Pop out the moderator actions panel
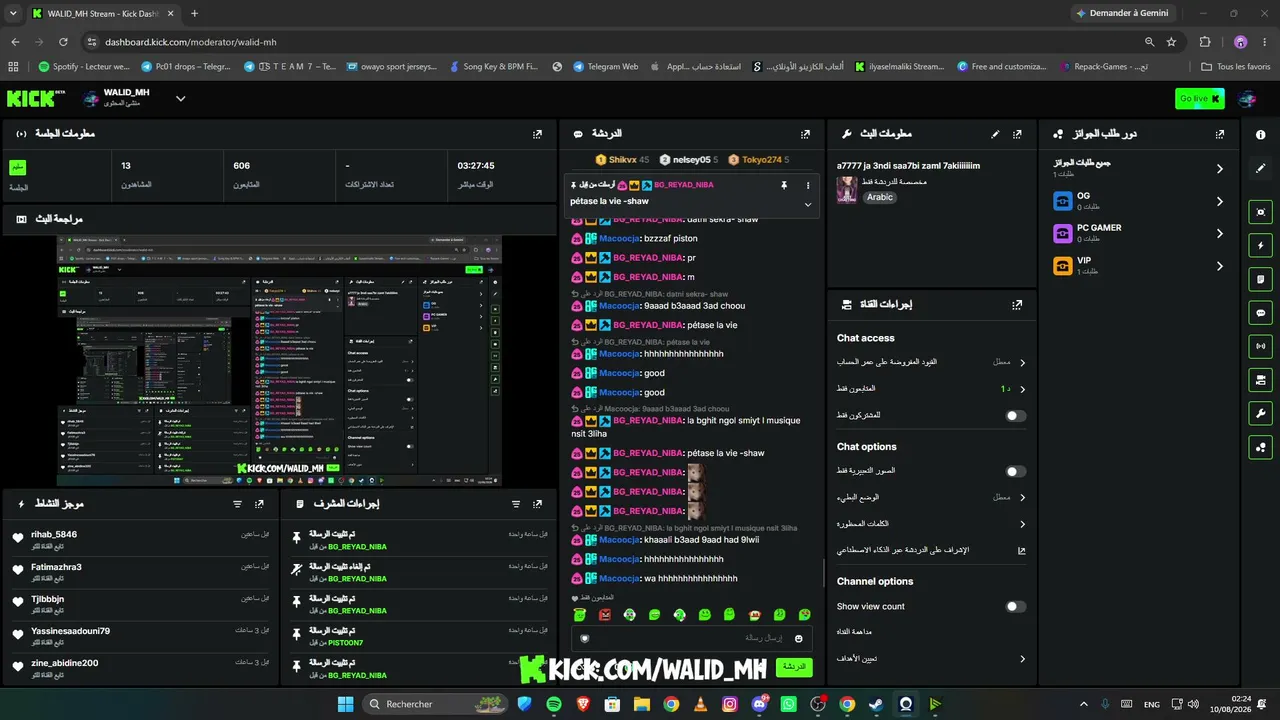Viewport: 1280px width, 720px height. click(537, 504)
